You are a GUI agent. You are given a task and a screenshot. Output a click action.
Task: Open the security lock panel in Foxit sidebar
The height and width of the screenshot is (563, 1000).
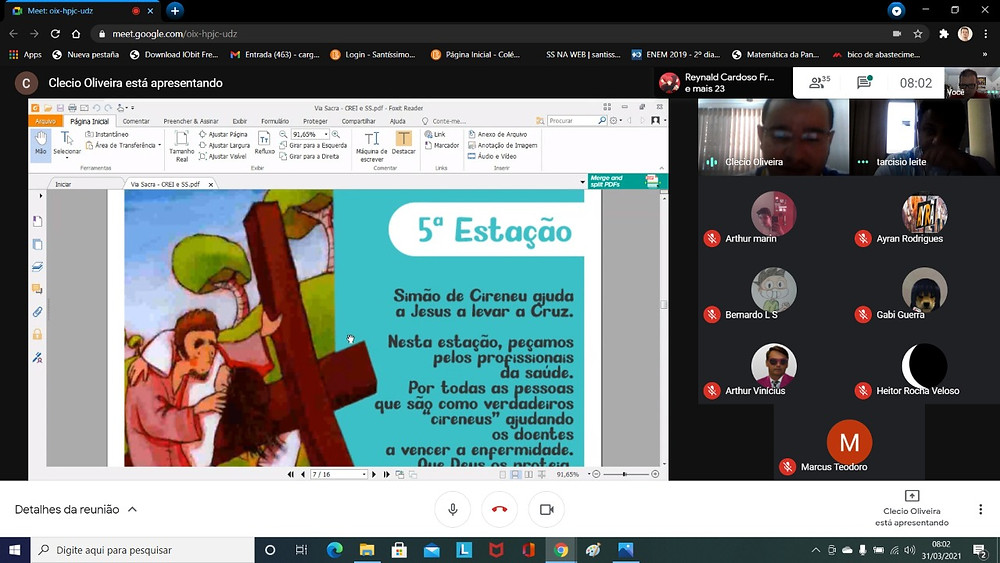tap(37, 334)
